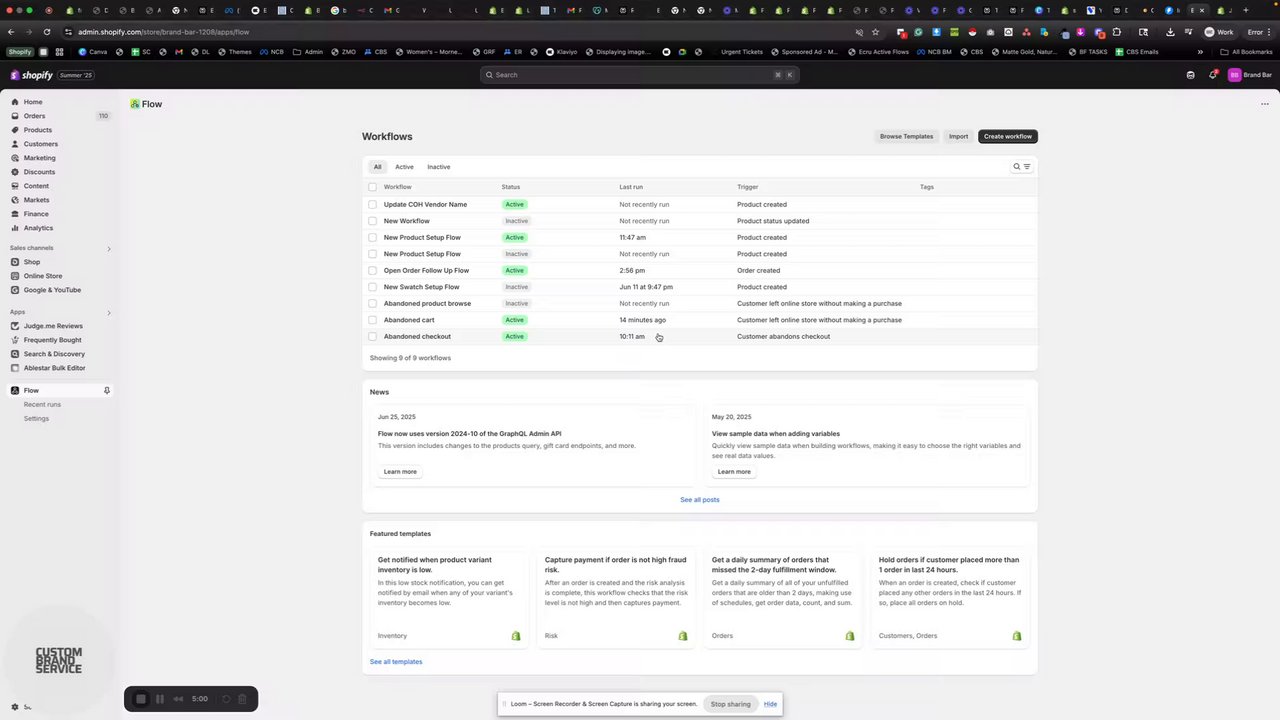Rewind the Loom recording
1280x720 pixels.
click(x=178, y=699)
